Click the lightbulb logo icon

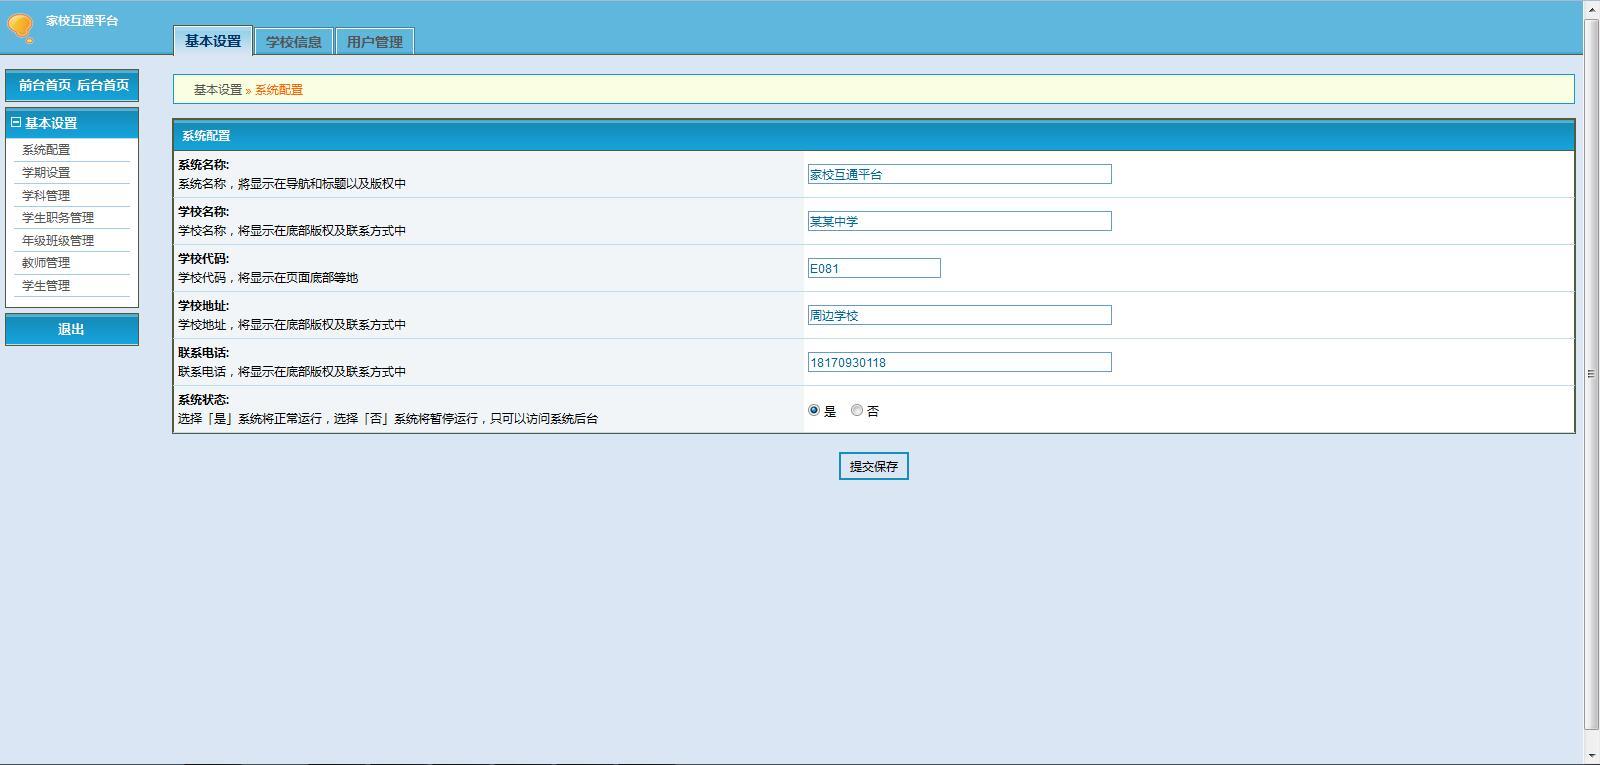pyautogui.click(x=21, y=28)
